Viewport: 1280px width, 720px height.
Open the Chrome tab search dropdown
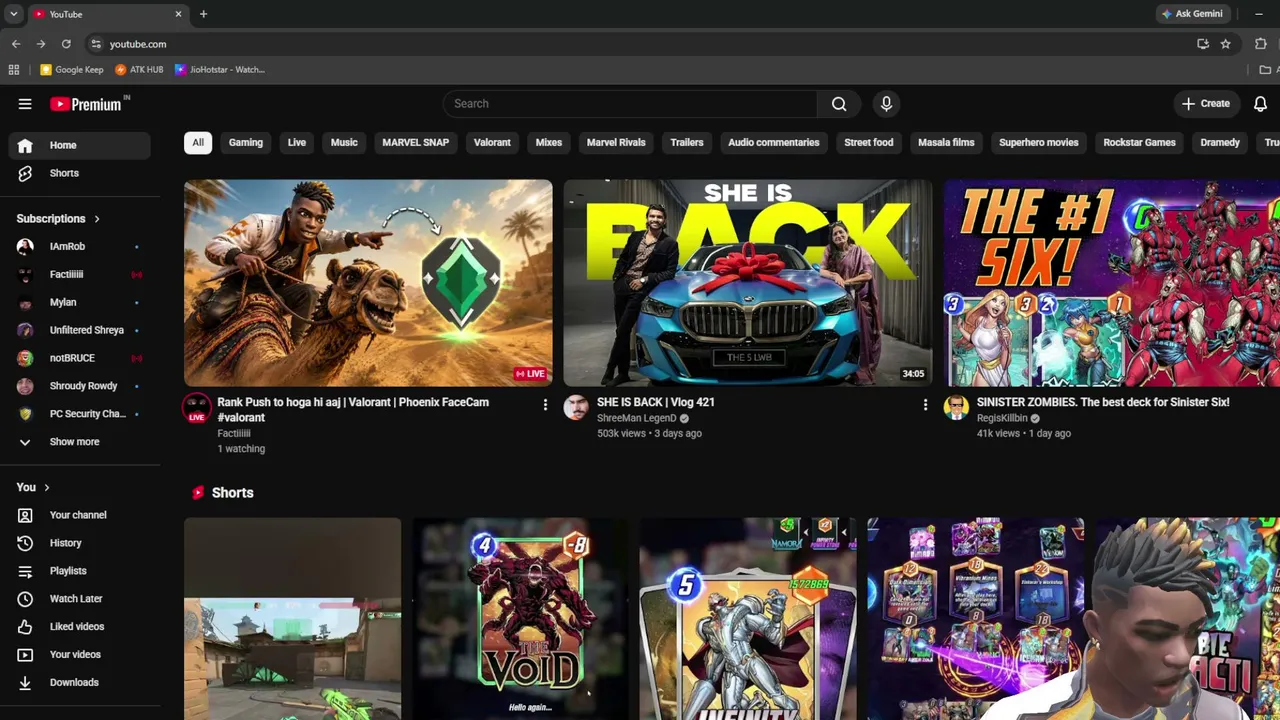pyautogui.click(x=13, y=14)
